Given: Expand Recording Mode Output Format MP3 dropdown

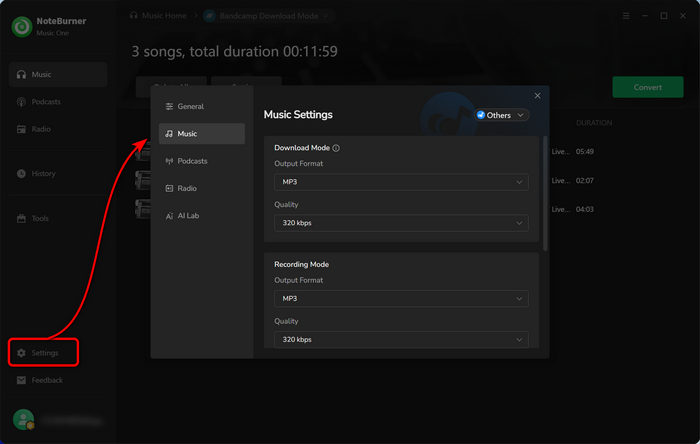Looking at the screenshot, I should click(401, 299).
